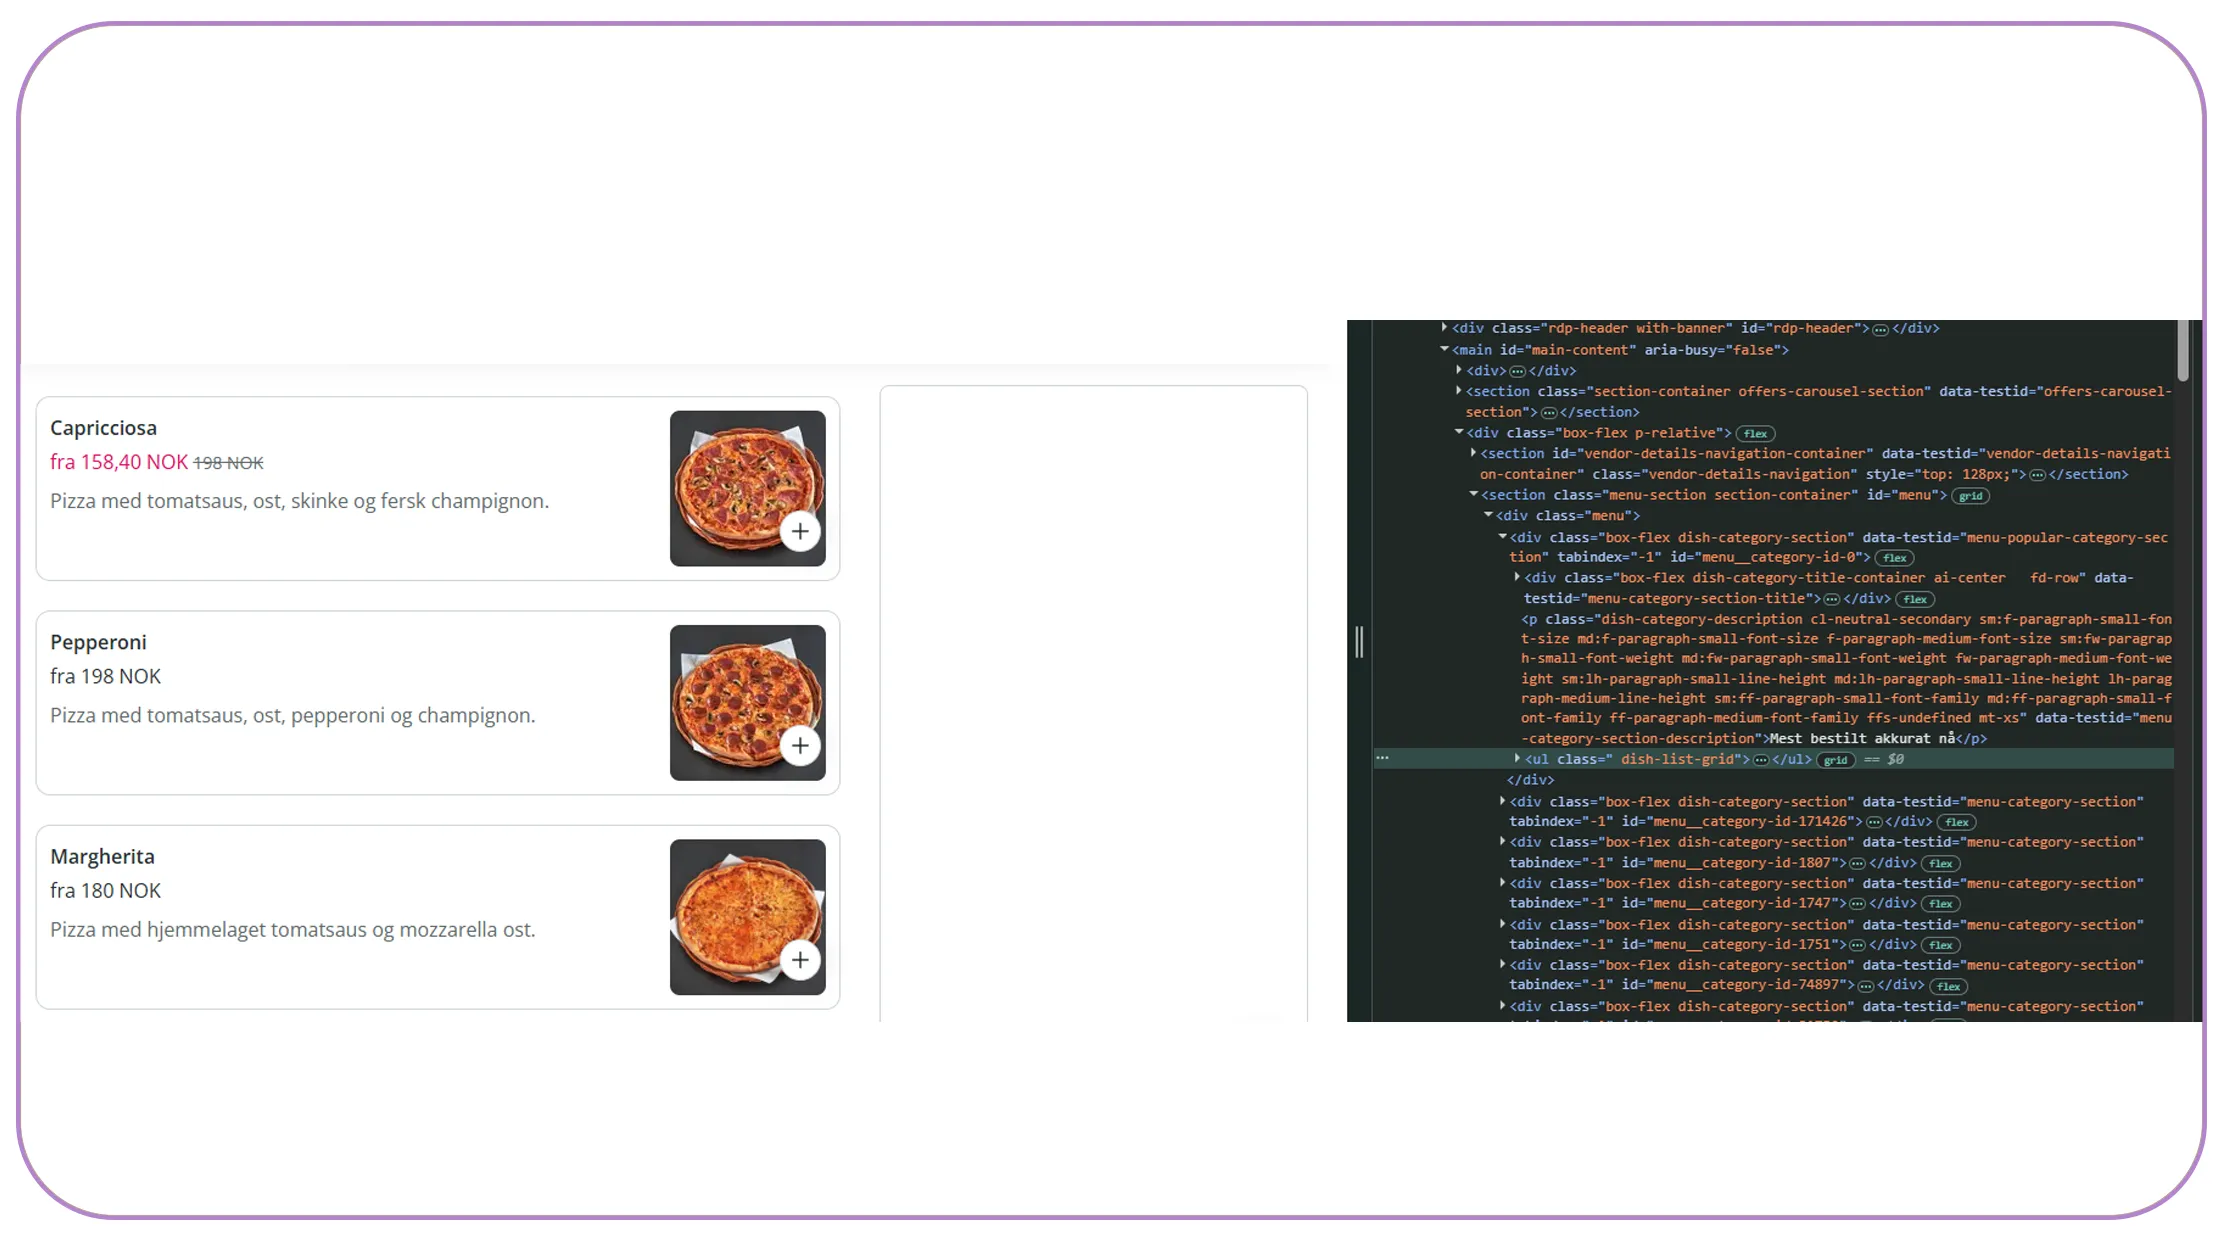Screen dimensions: 2223x1240
Task: Click the grid badge on menu-section element
Action: (1971, 496)
